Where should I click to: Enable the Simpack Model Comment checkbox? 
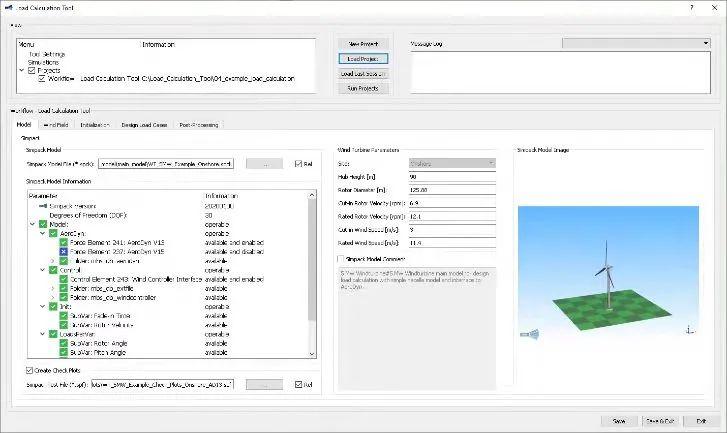click(x=341, y=259)
